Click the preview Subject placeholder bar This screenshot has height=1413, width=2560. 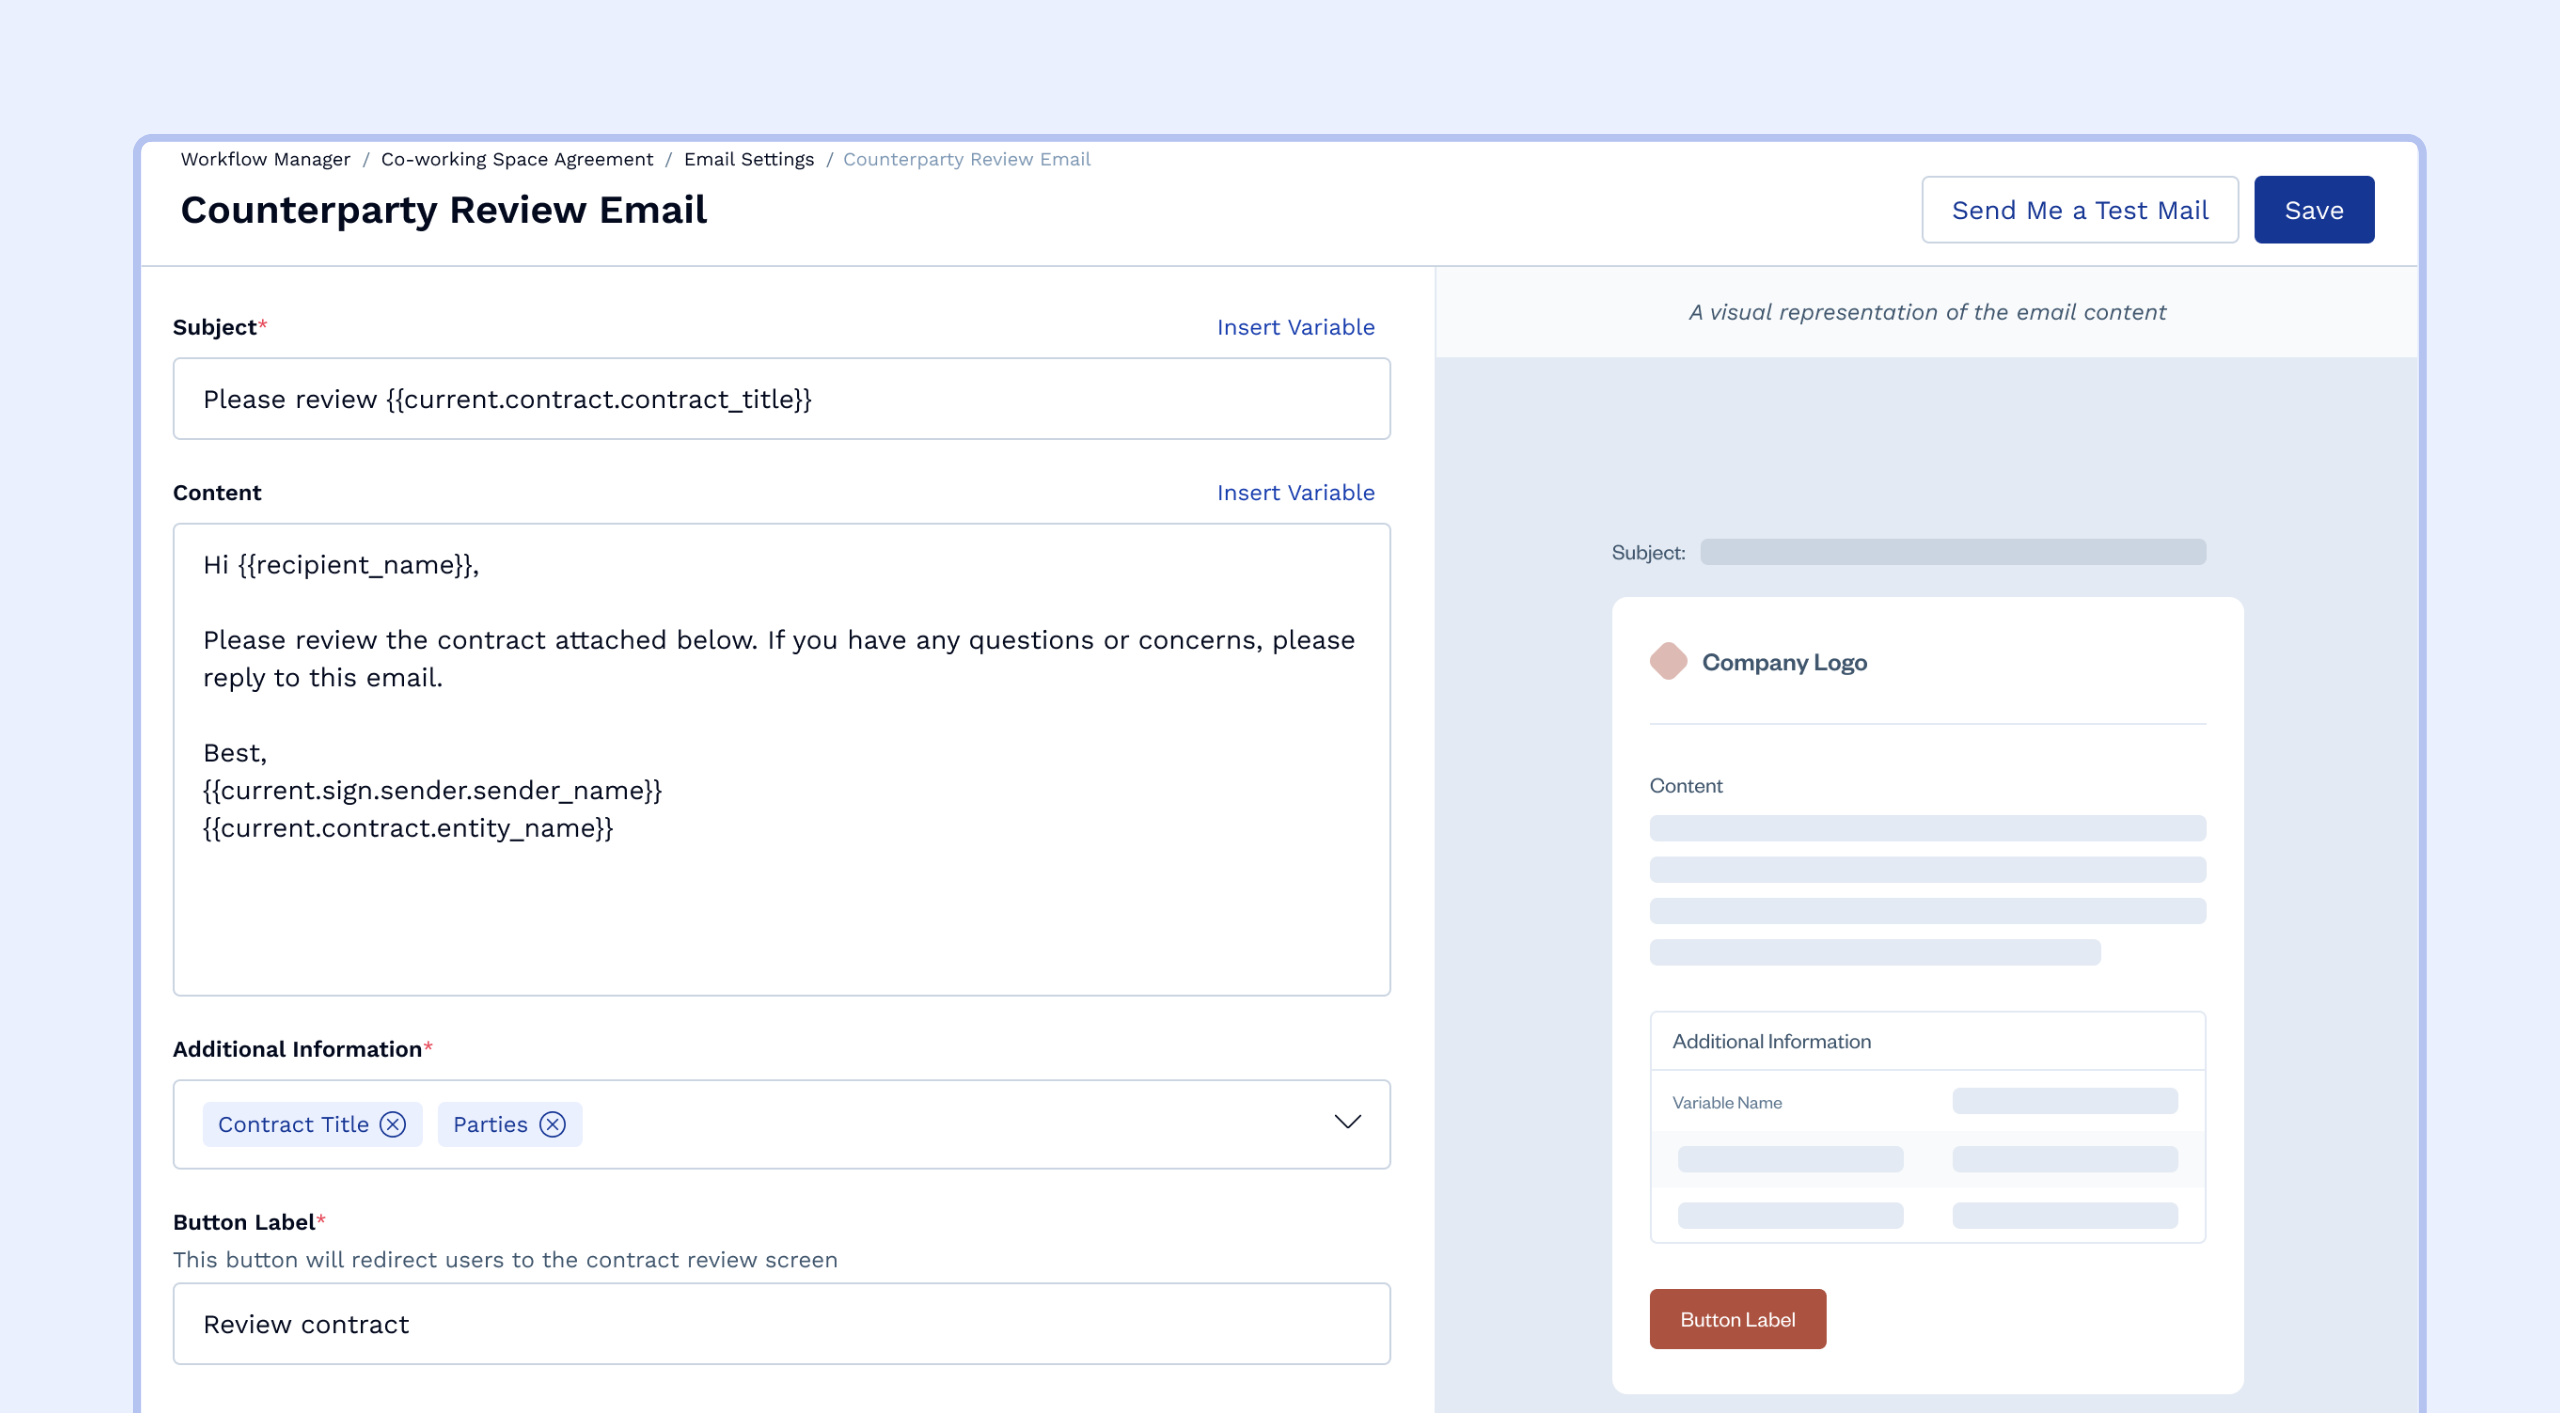point(1952,552)
